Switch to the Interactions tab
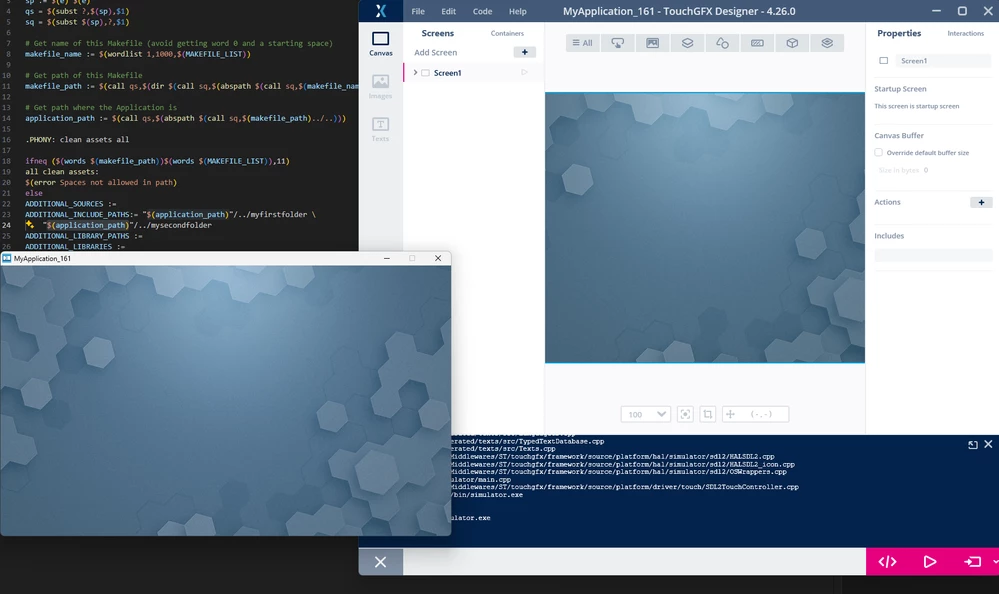Screen dimensions: 999x594 click(965, 33)
